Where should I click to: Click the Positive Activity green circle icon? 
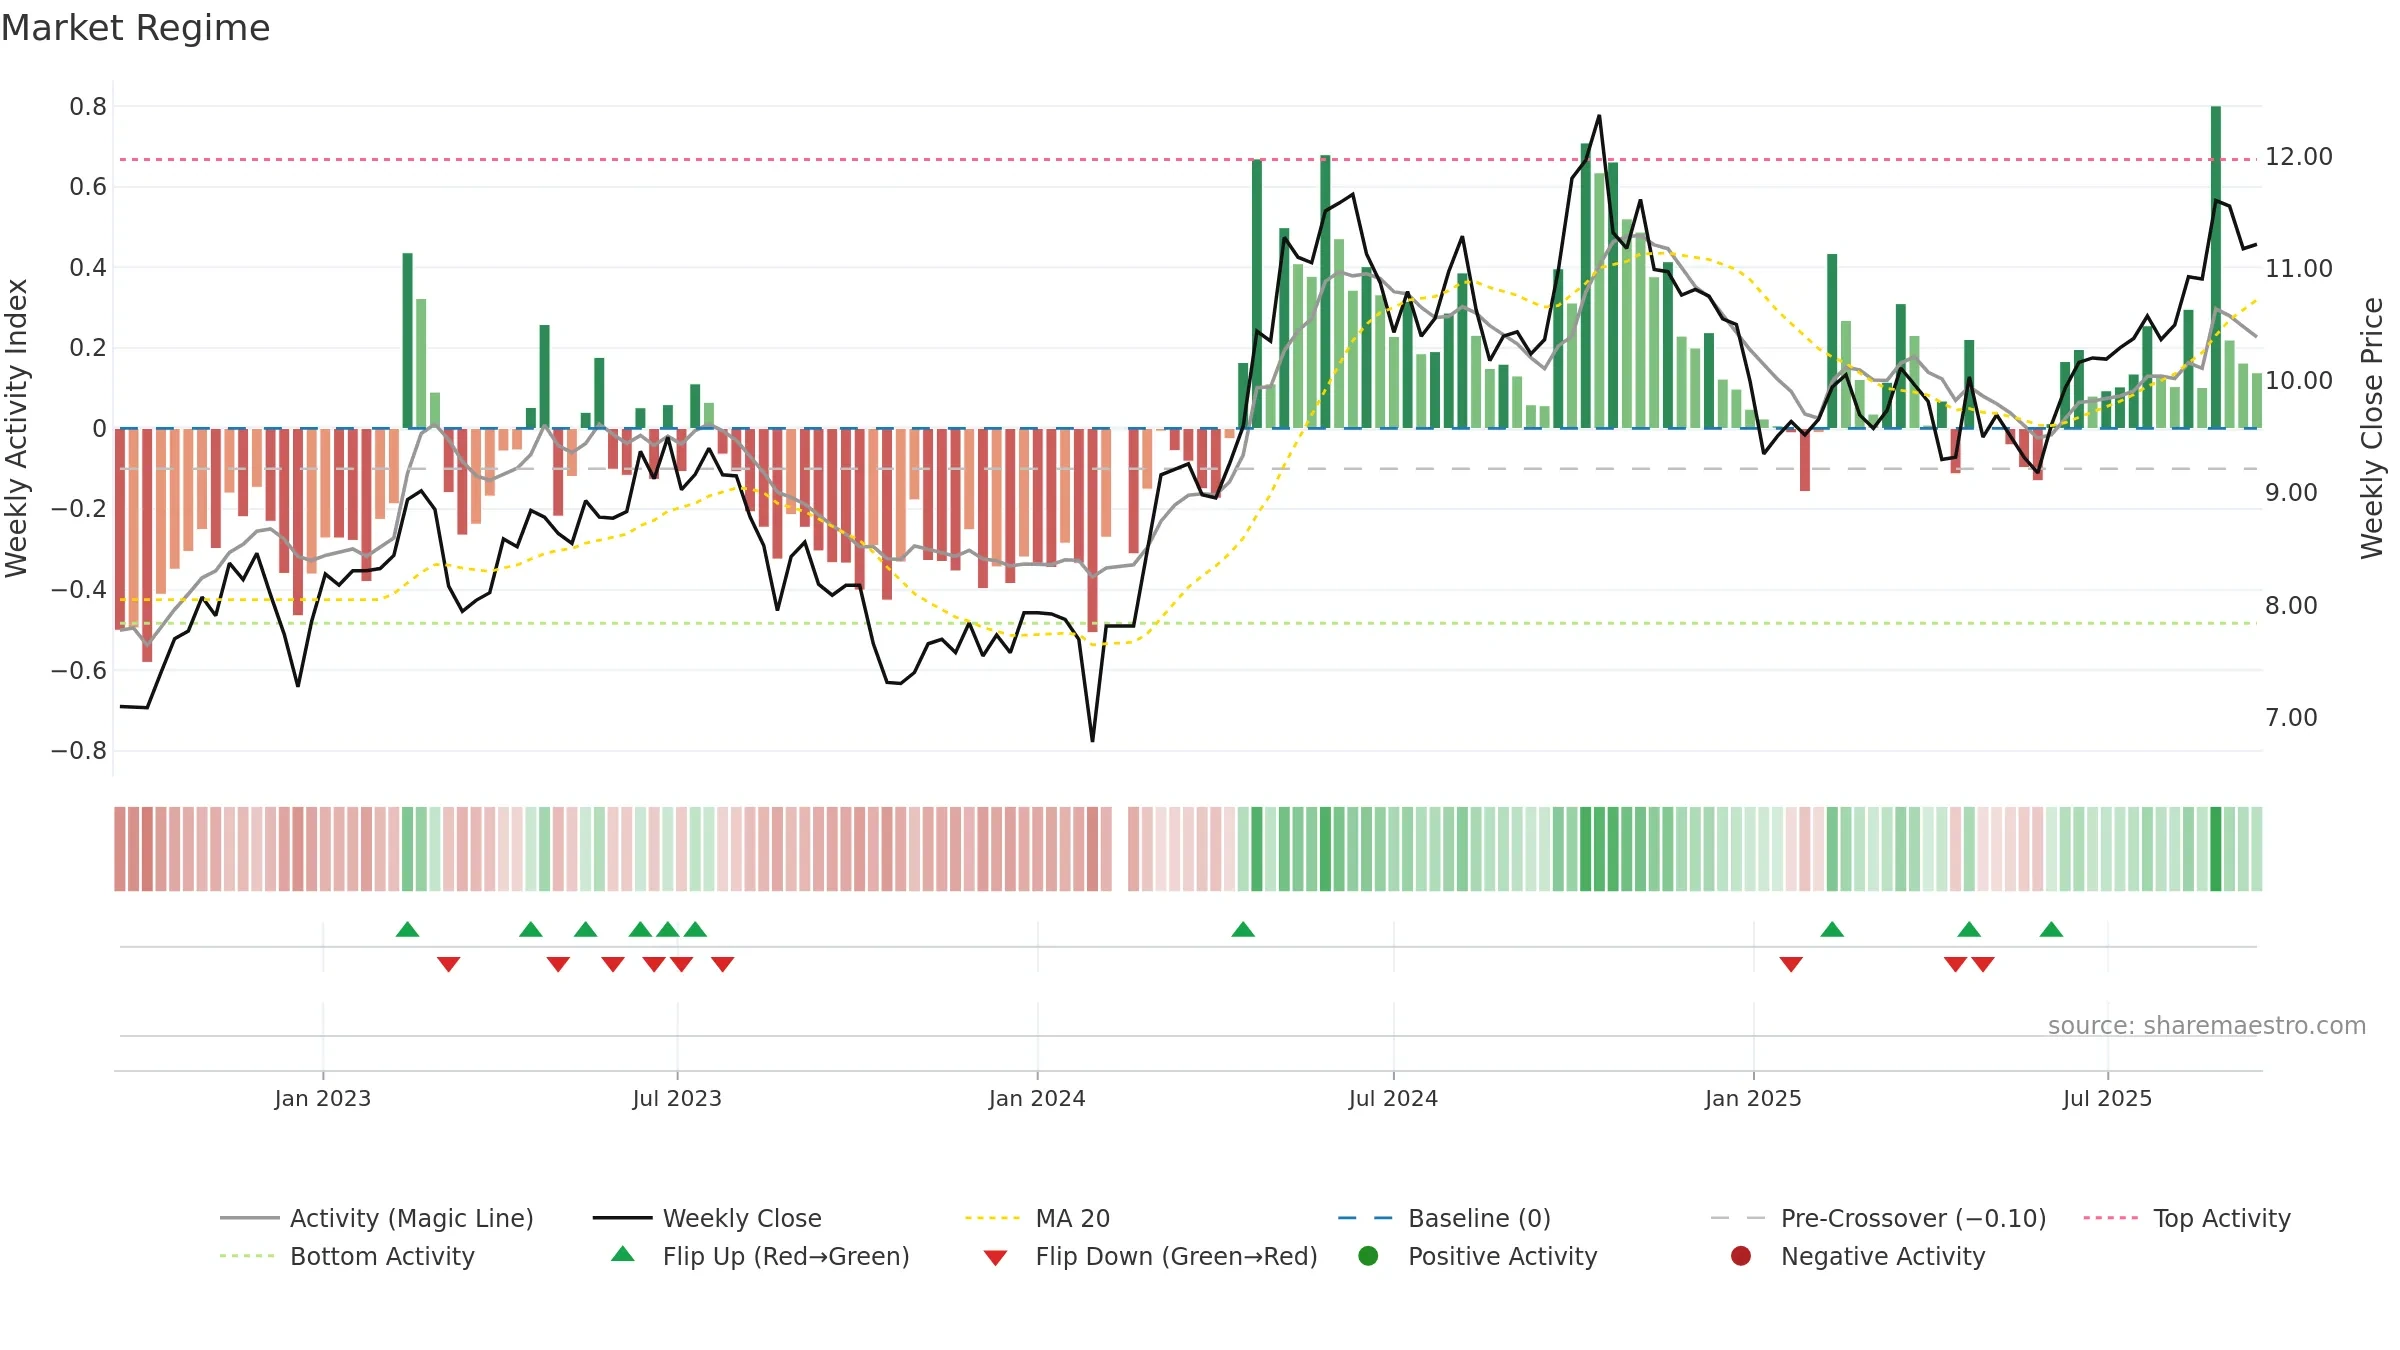(x=1368, y=1256)
